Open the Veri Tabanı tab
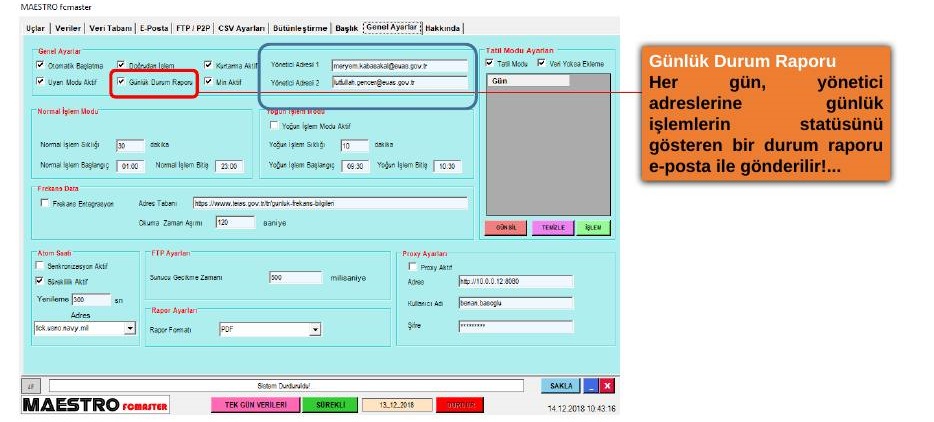Screen dimensions: 934x422 tap(110, 28)
